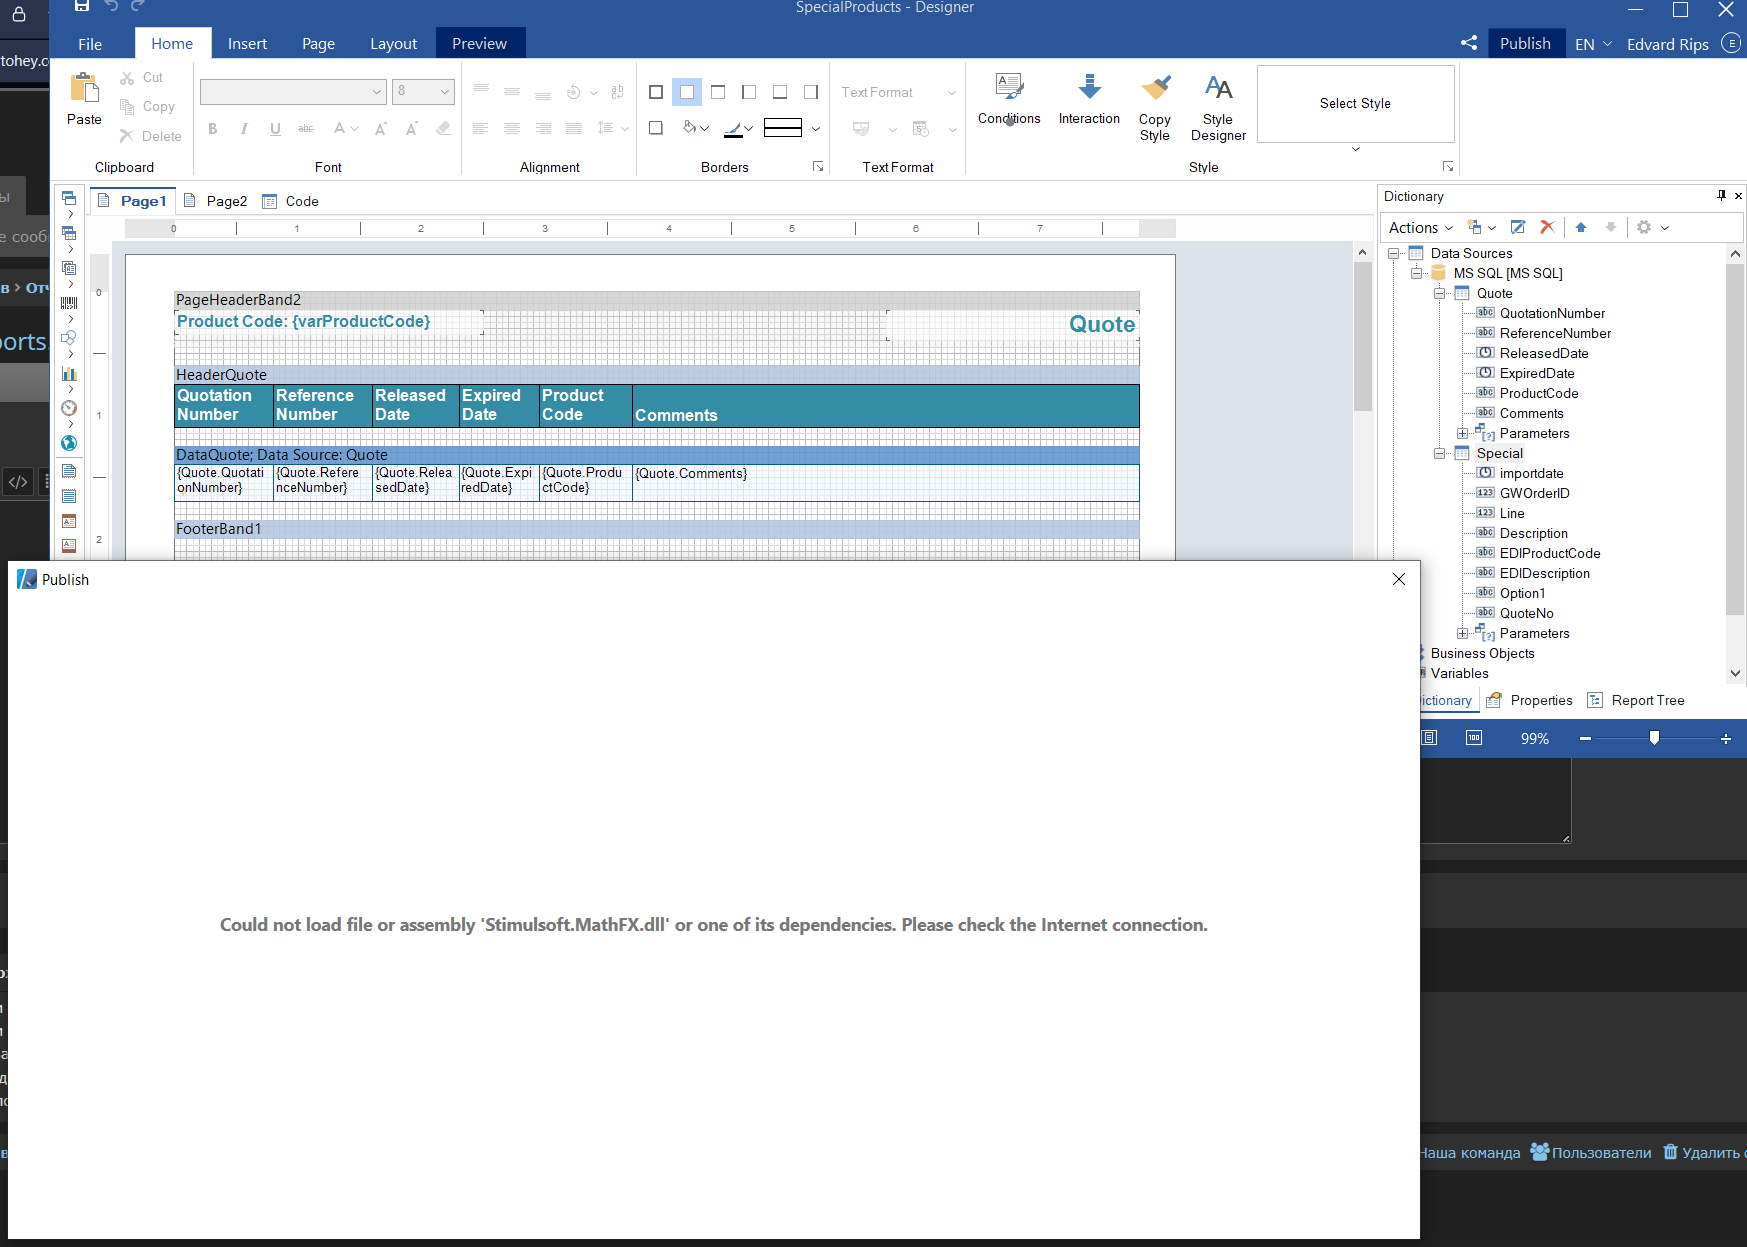Open the Interaction settings

coord(1089,100)
